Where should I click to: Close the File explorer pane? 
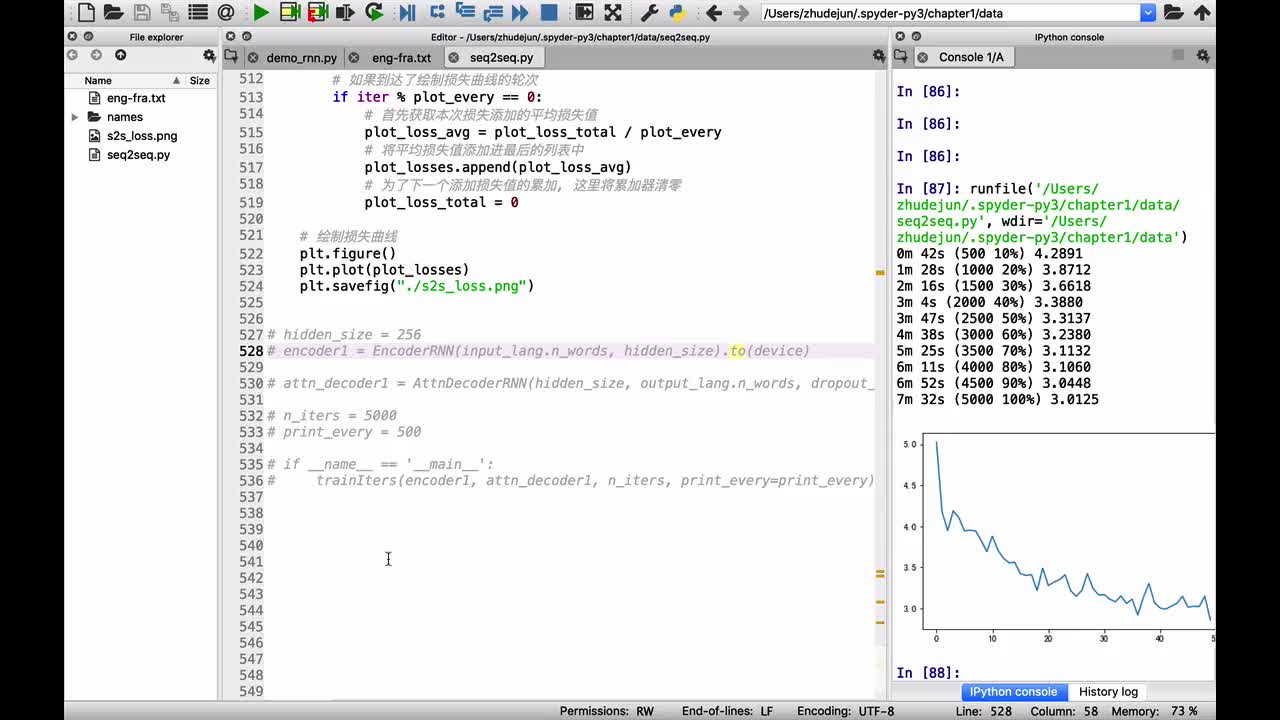point(72,36)
